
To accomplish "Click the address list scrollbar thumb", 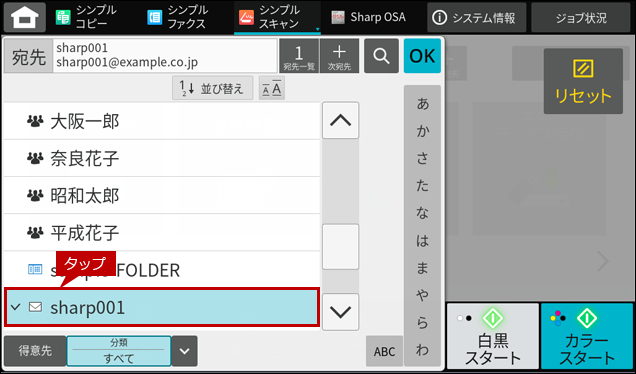I will click(341, 247).
